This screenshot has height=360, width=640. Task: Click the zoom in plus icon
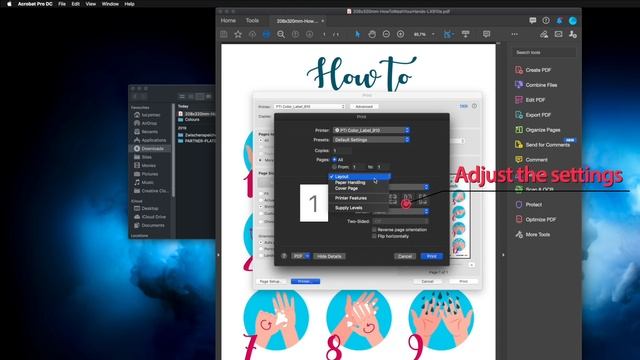click(400, 34)
